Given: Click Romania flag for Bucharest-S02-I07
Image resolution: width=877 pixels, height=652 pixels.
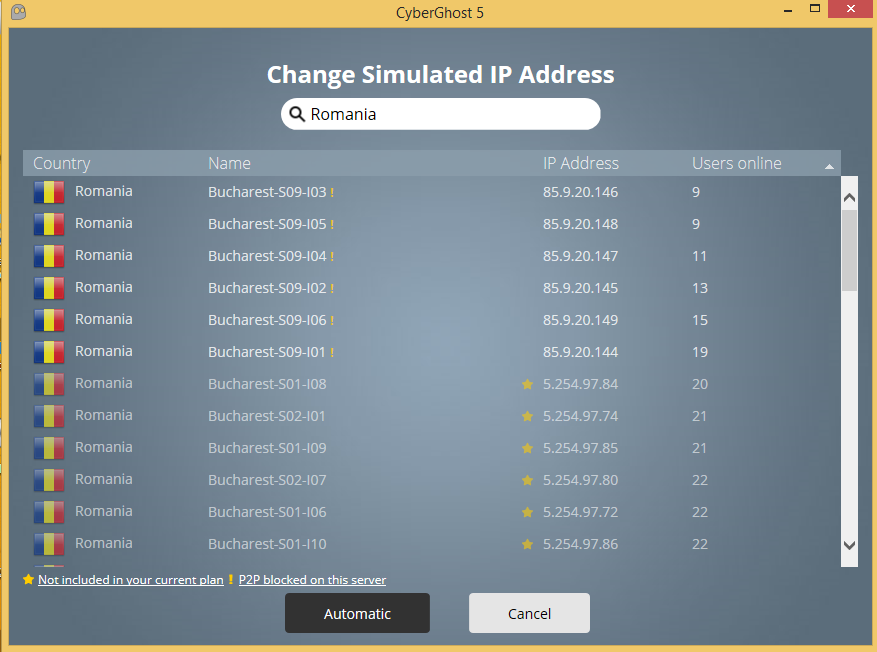Looking at the screenshot, I should coord(49,480).
